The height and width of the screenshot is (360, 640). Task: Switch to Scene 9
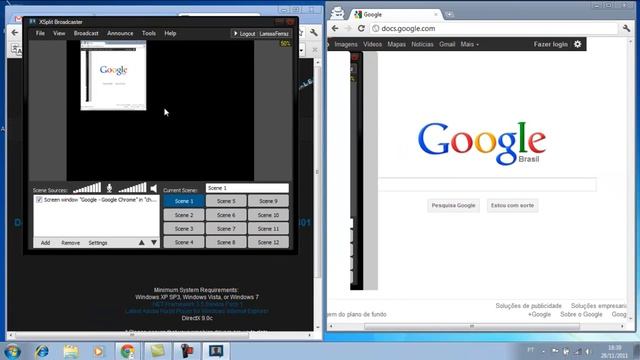(x=268, y=201)
